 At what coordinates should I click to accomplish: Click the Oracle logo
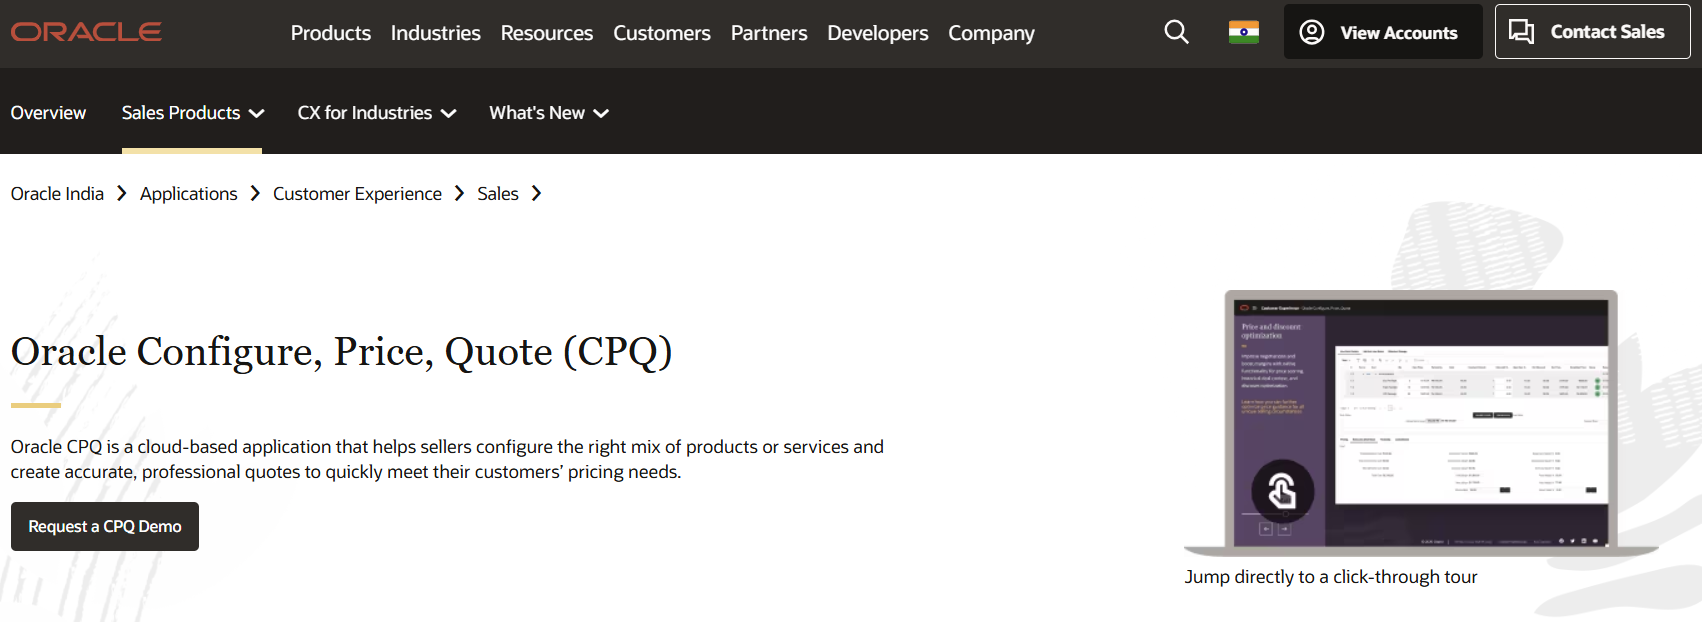[86, 32]
